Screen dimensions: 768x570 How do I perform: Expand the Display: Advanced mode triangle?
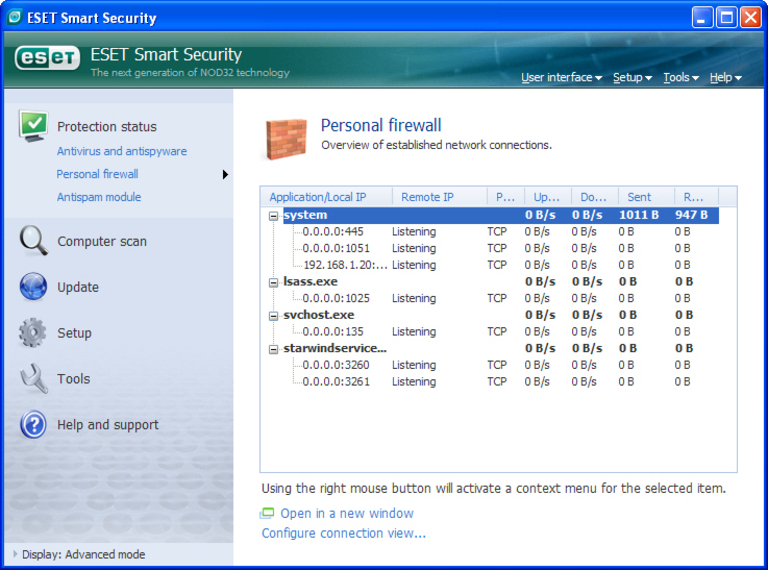(15, 554)
